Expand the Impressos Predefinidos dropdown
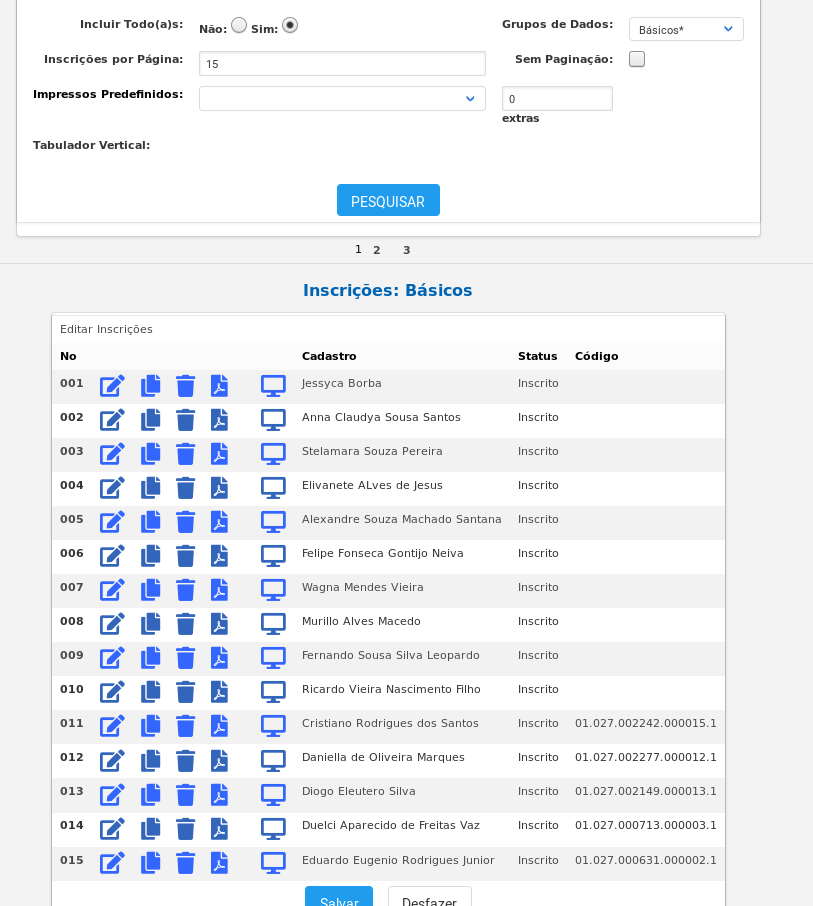Viewport: 813px width, 906px height. (x=342, y=99)
